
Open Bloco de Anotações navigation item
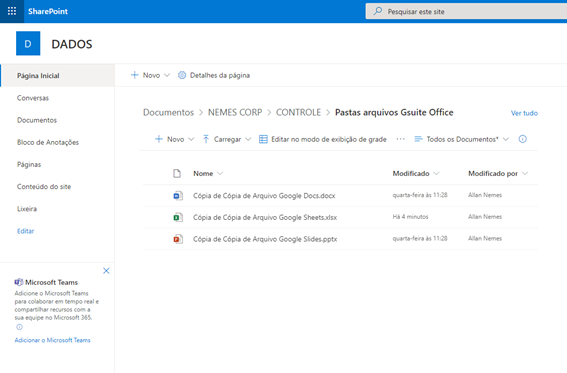tap(48, 142)
